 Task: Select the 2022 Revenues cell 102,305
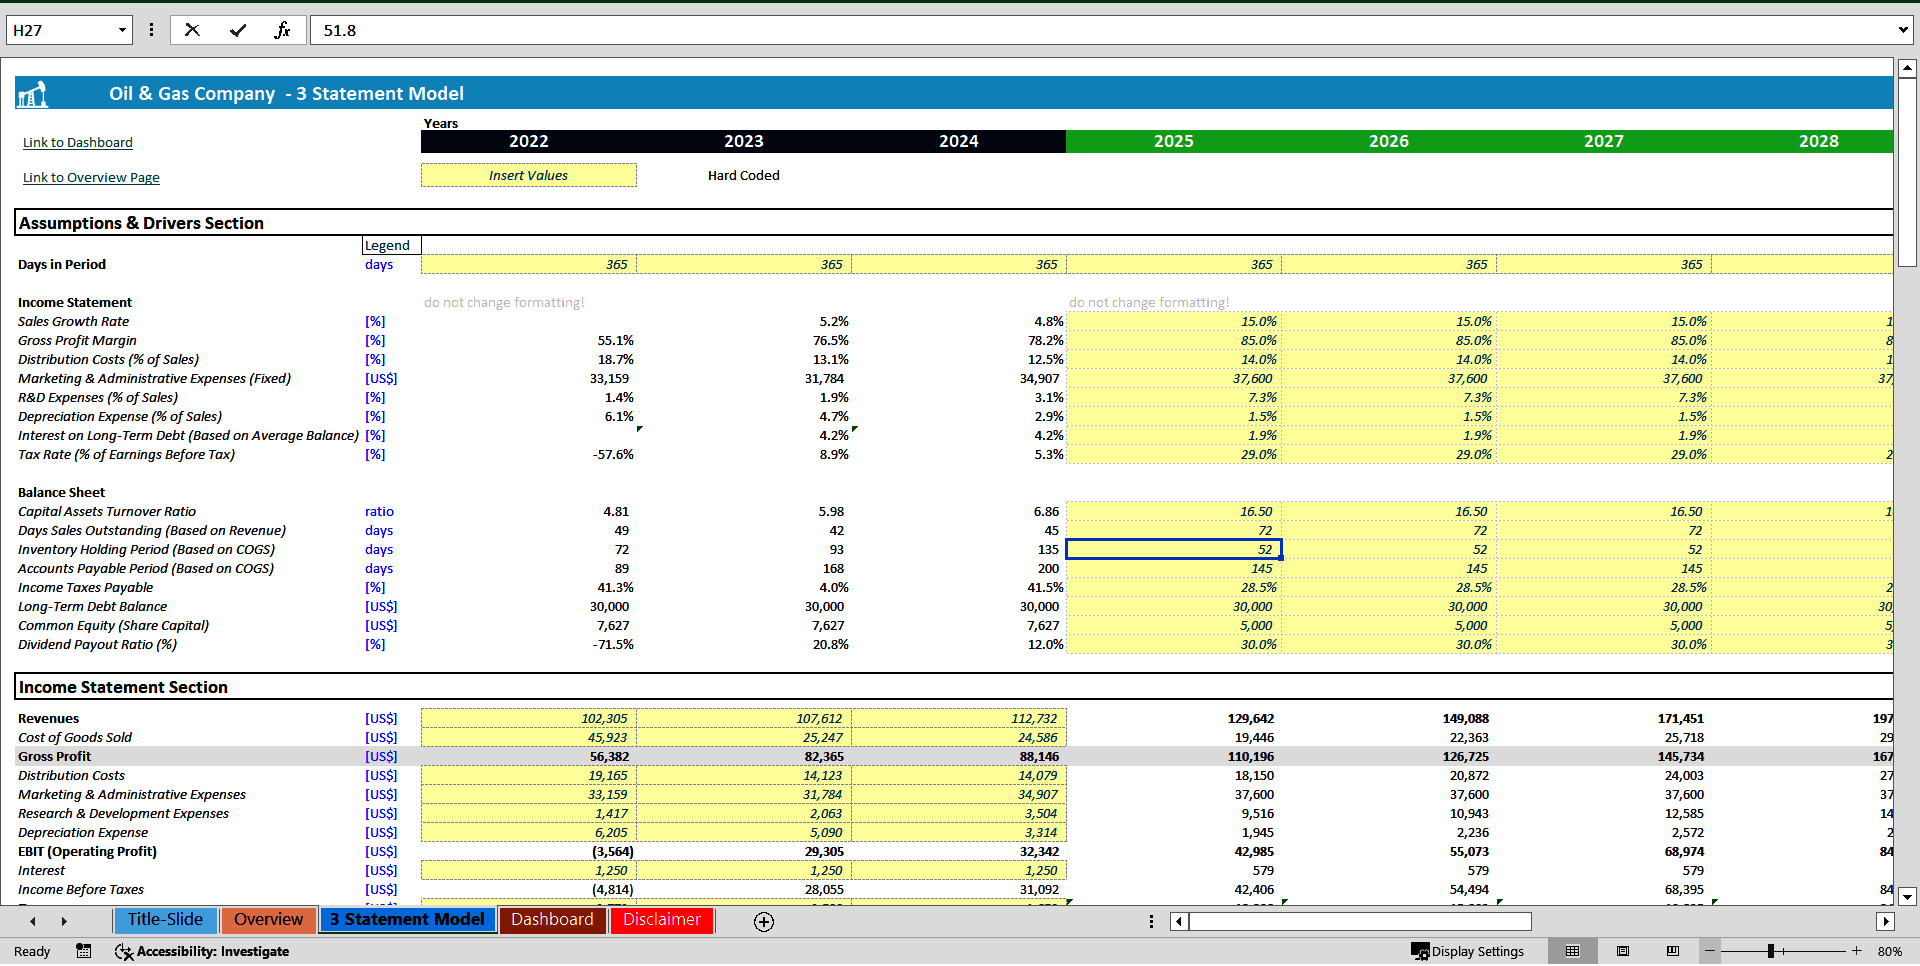(529, 719)
